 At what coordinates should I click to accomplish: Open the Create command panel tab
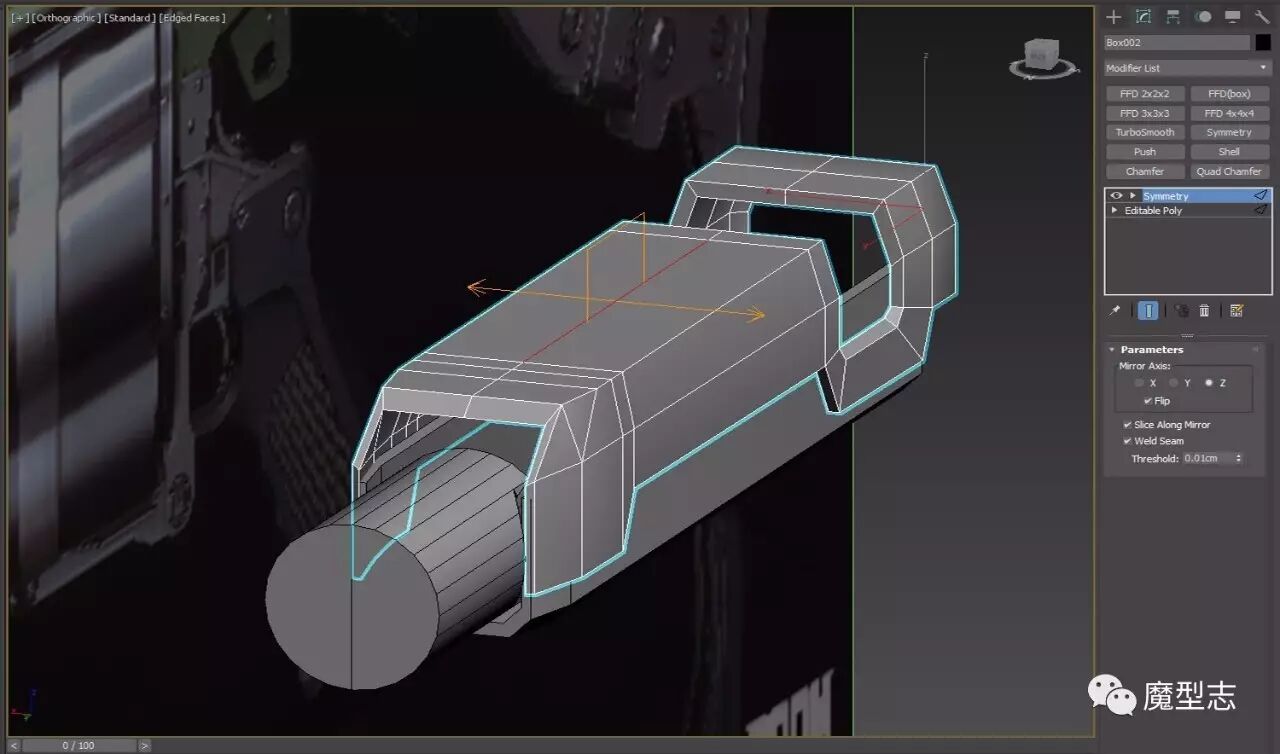pyautogui.click(x=1113, y=17)
